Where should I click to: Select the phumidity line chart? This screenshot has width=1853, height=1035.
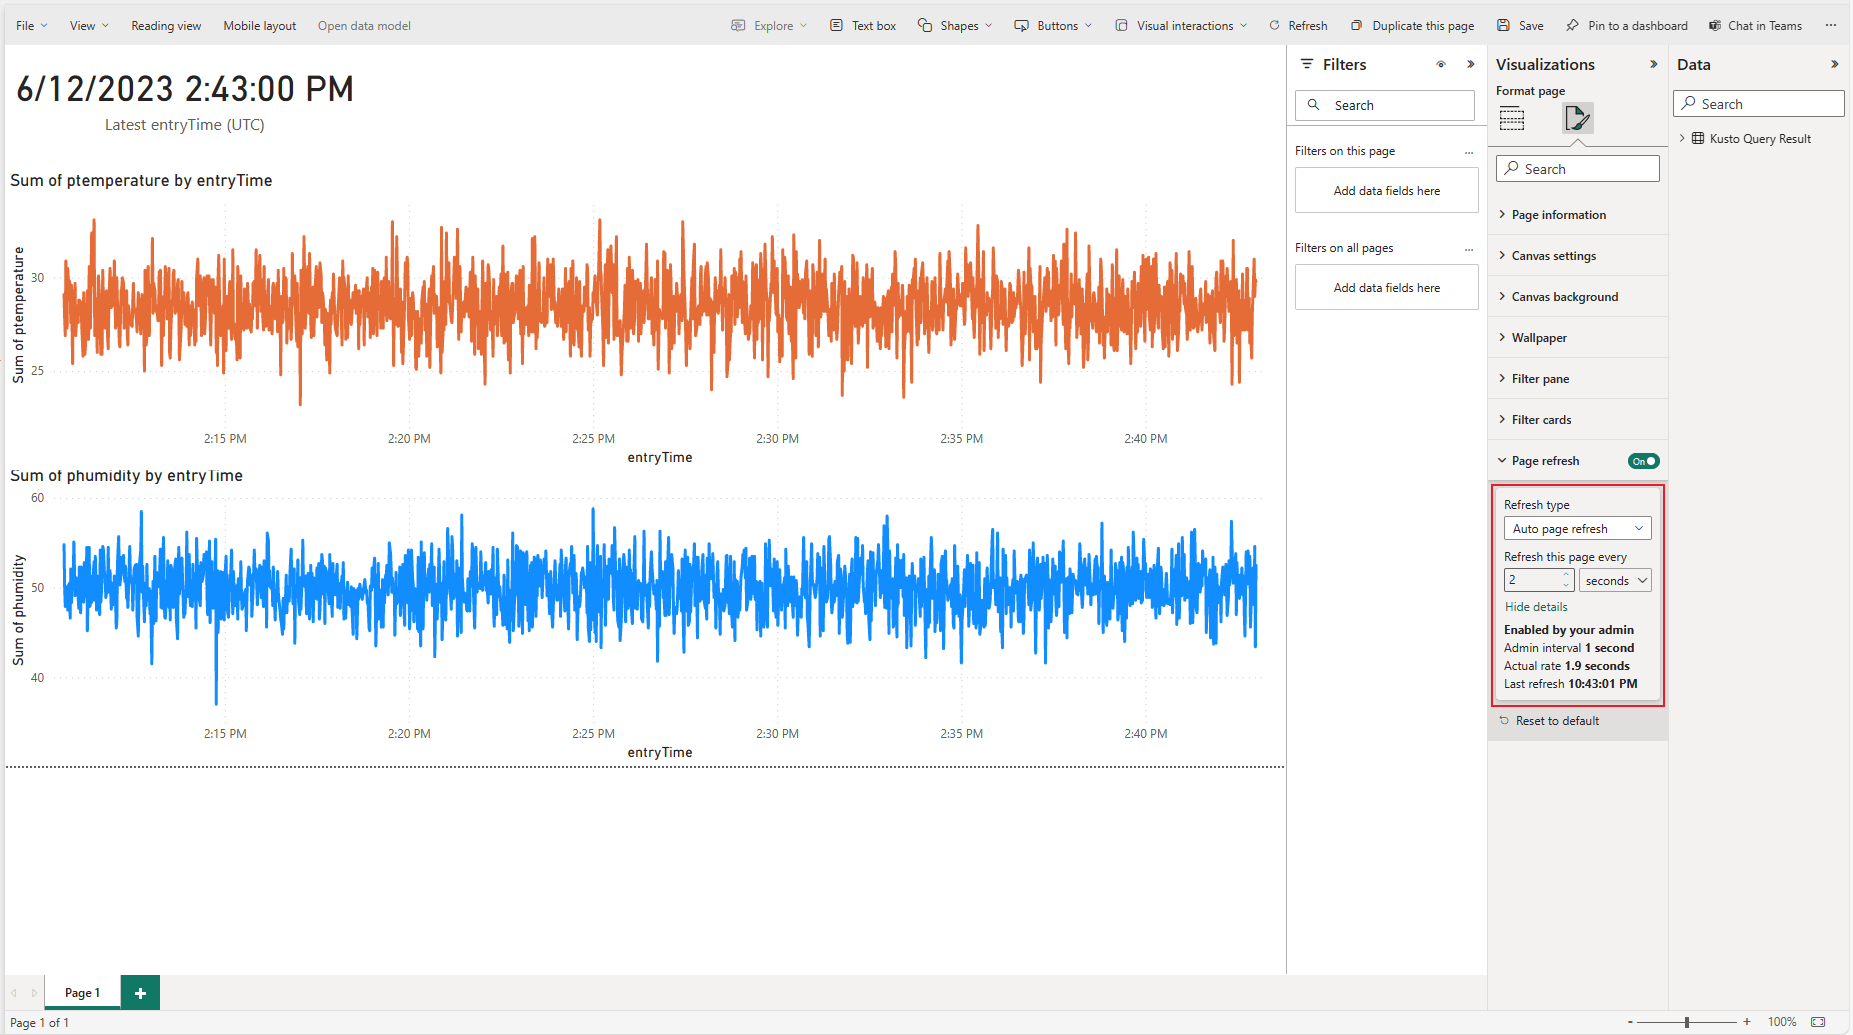point(640,614)
